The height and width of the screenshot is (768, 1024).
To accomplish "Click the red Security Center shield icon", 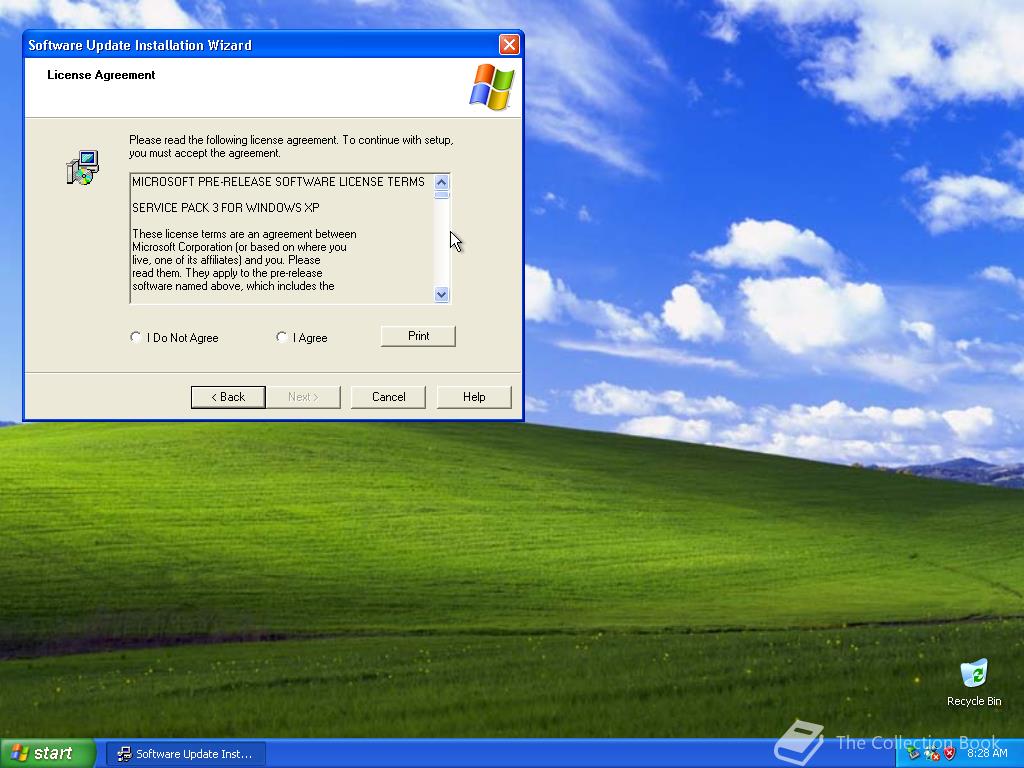I will [x=950, y=754].
